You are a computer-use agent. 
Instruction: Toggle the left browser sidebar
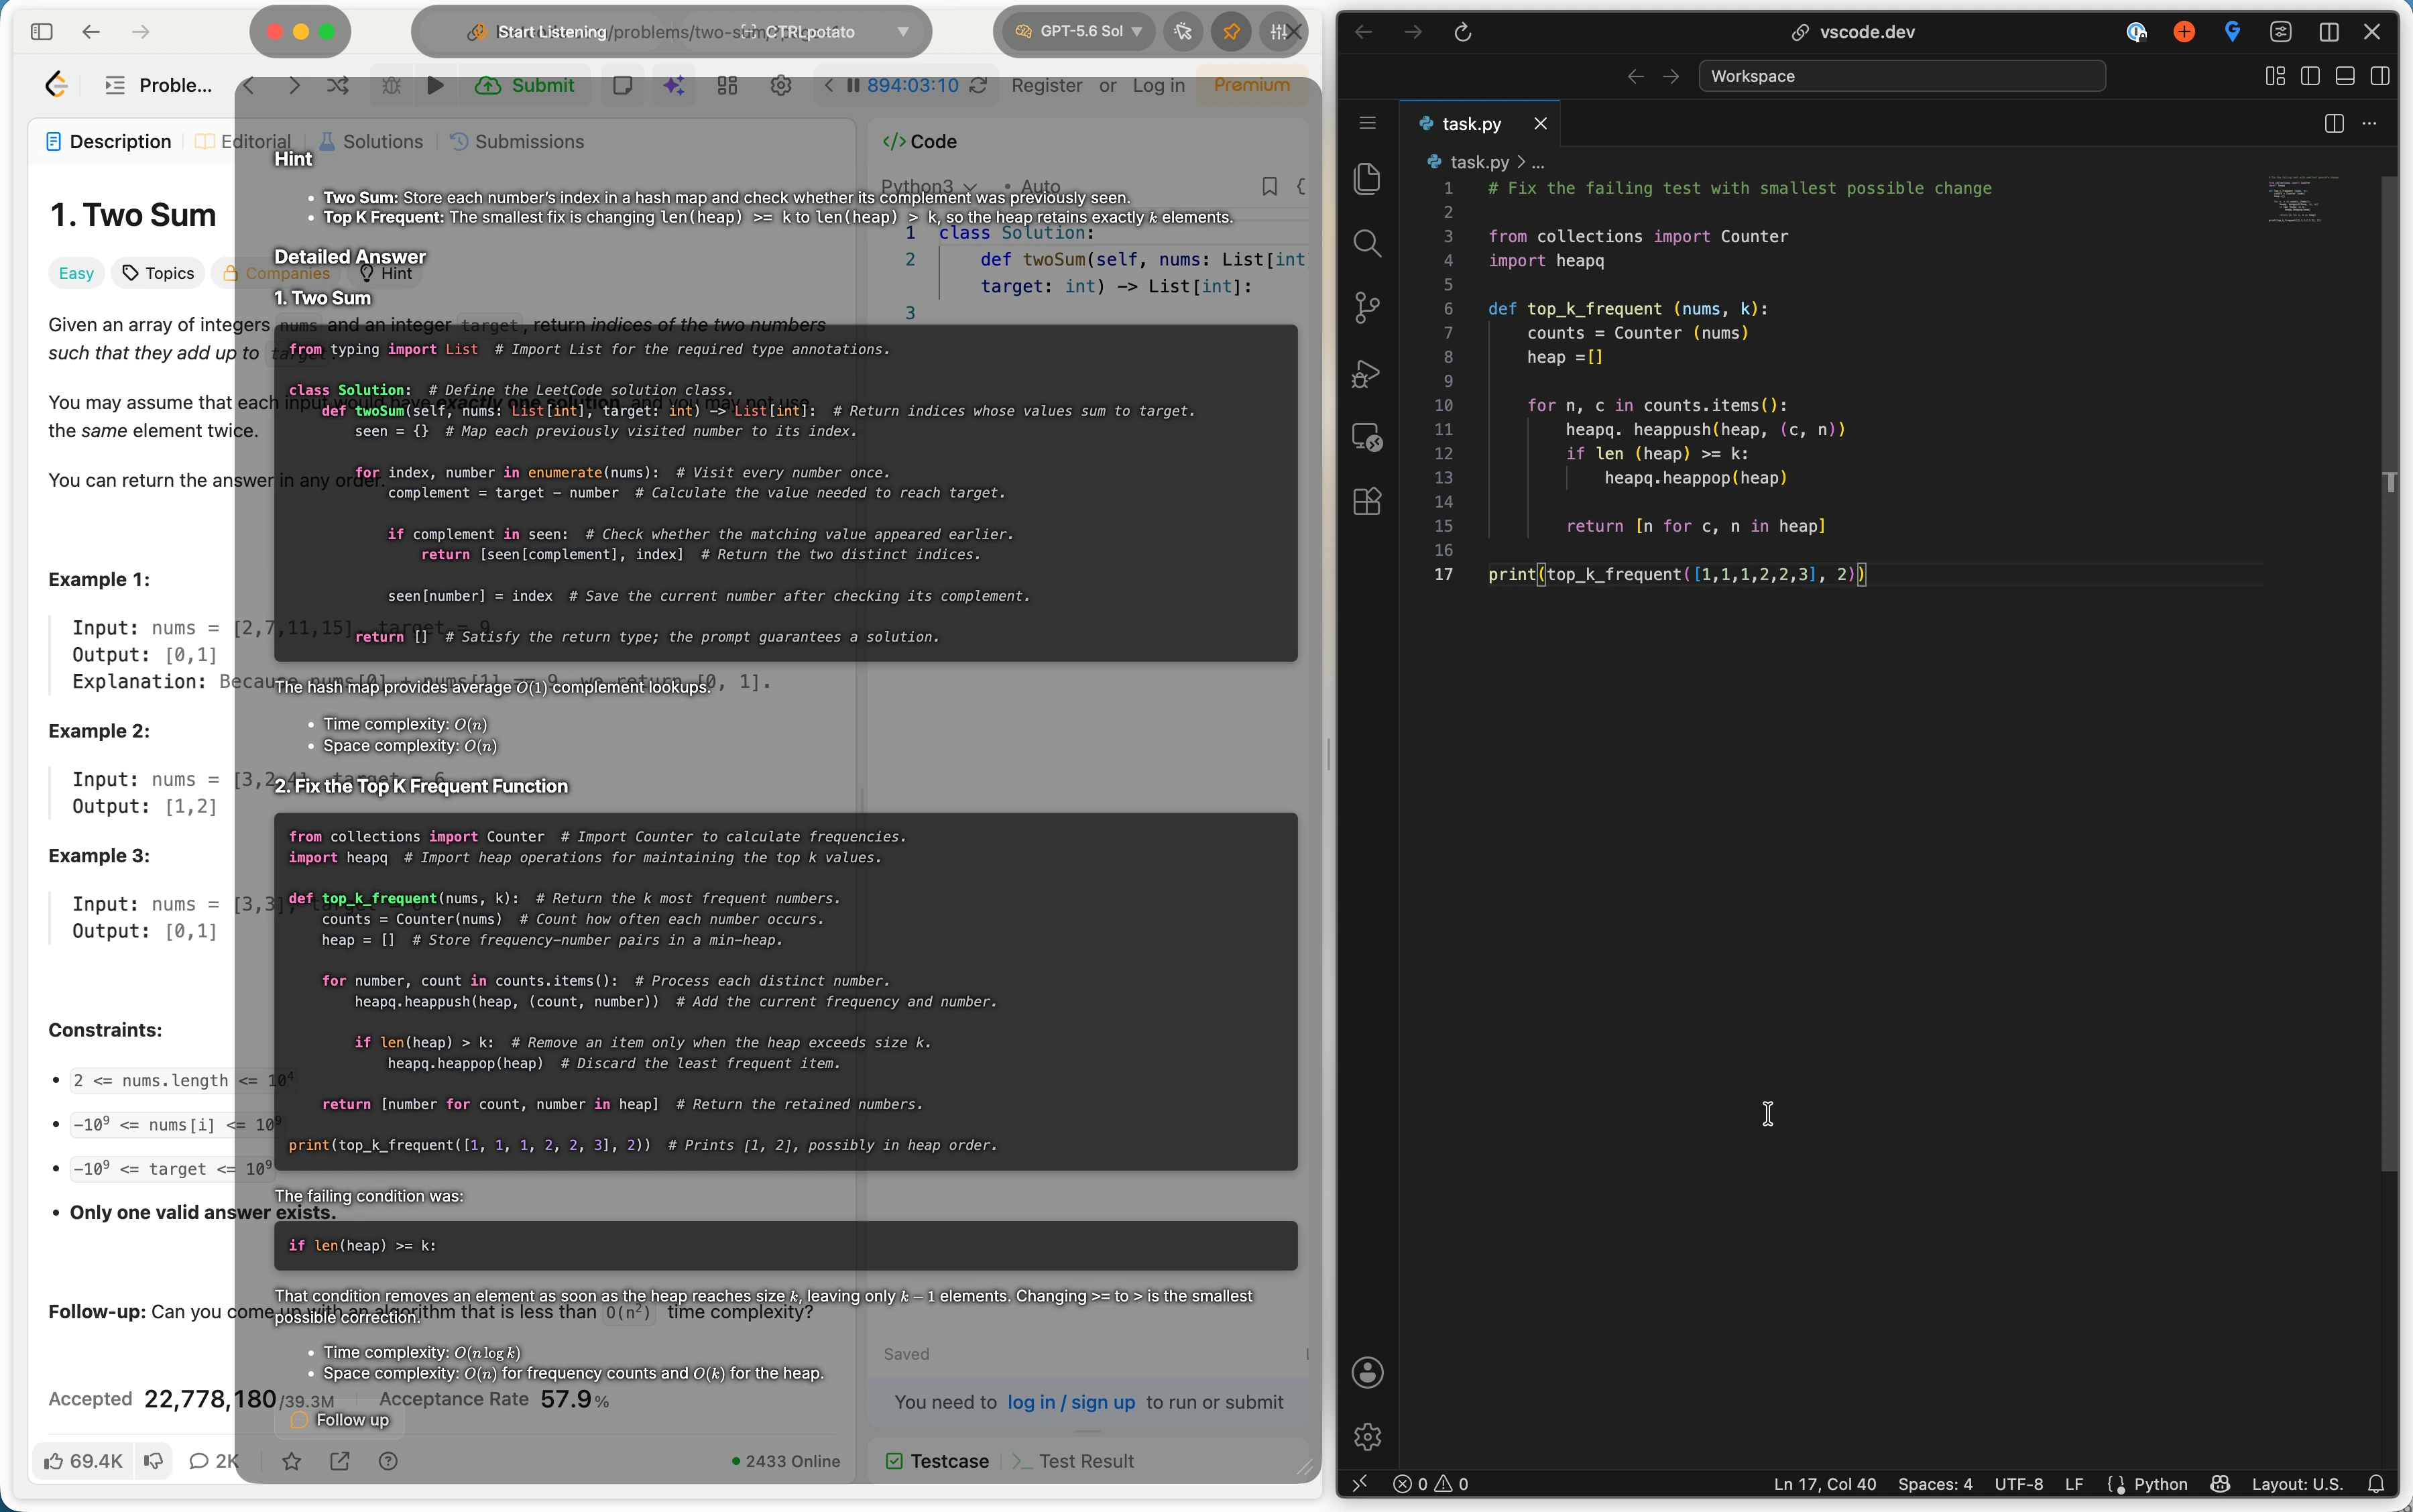41,32
